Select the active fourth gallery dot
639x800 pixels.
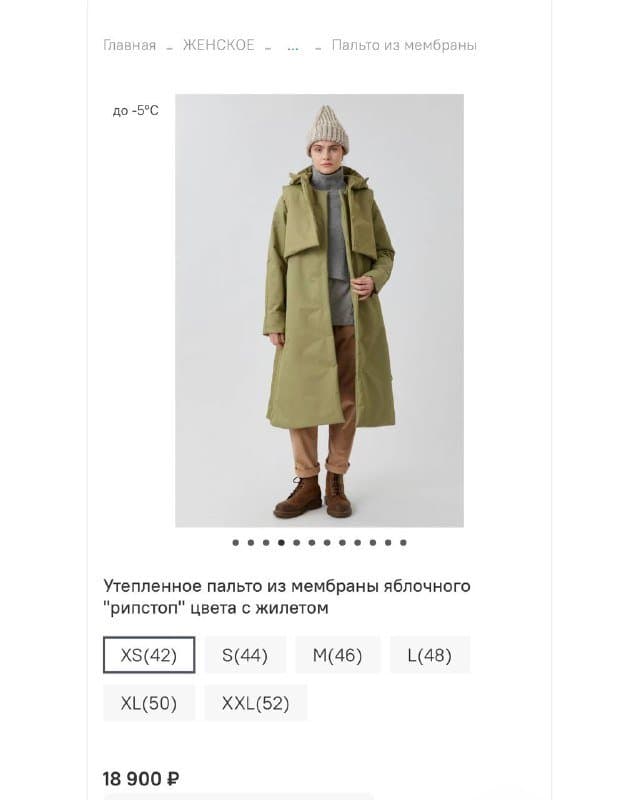click(281, 542)
